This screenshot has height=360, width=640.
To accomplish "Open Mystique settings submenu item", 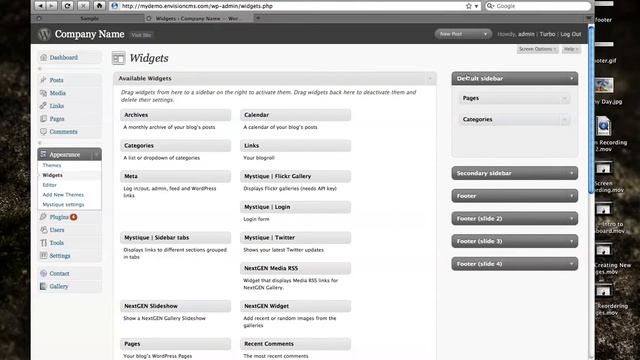I will [63, 204].
